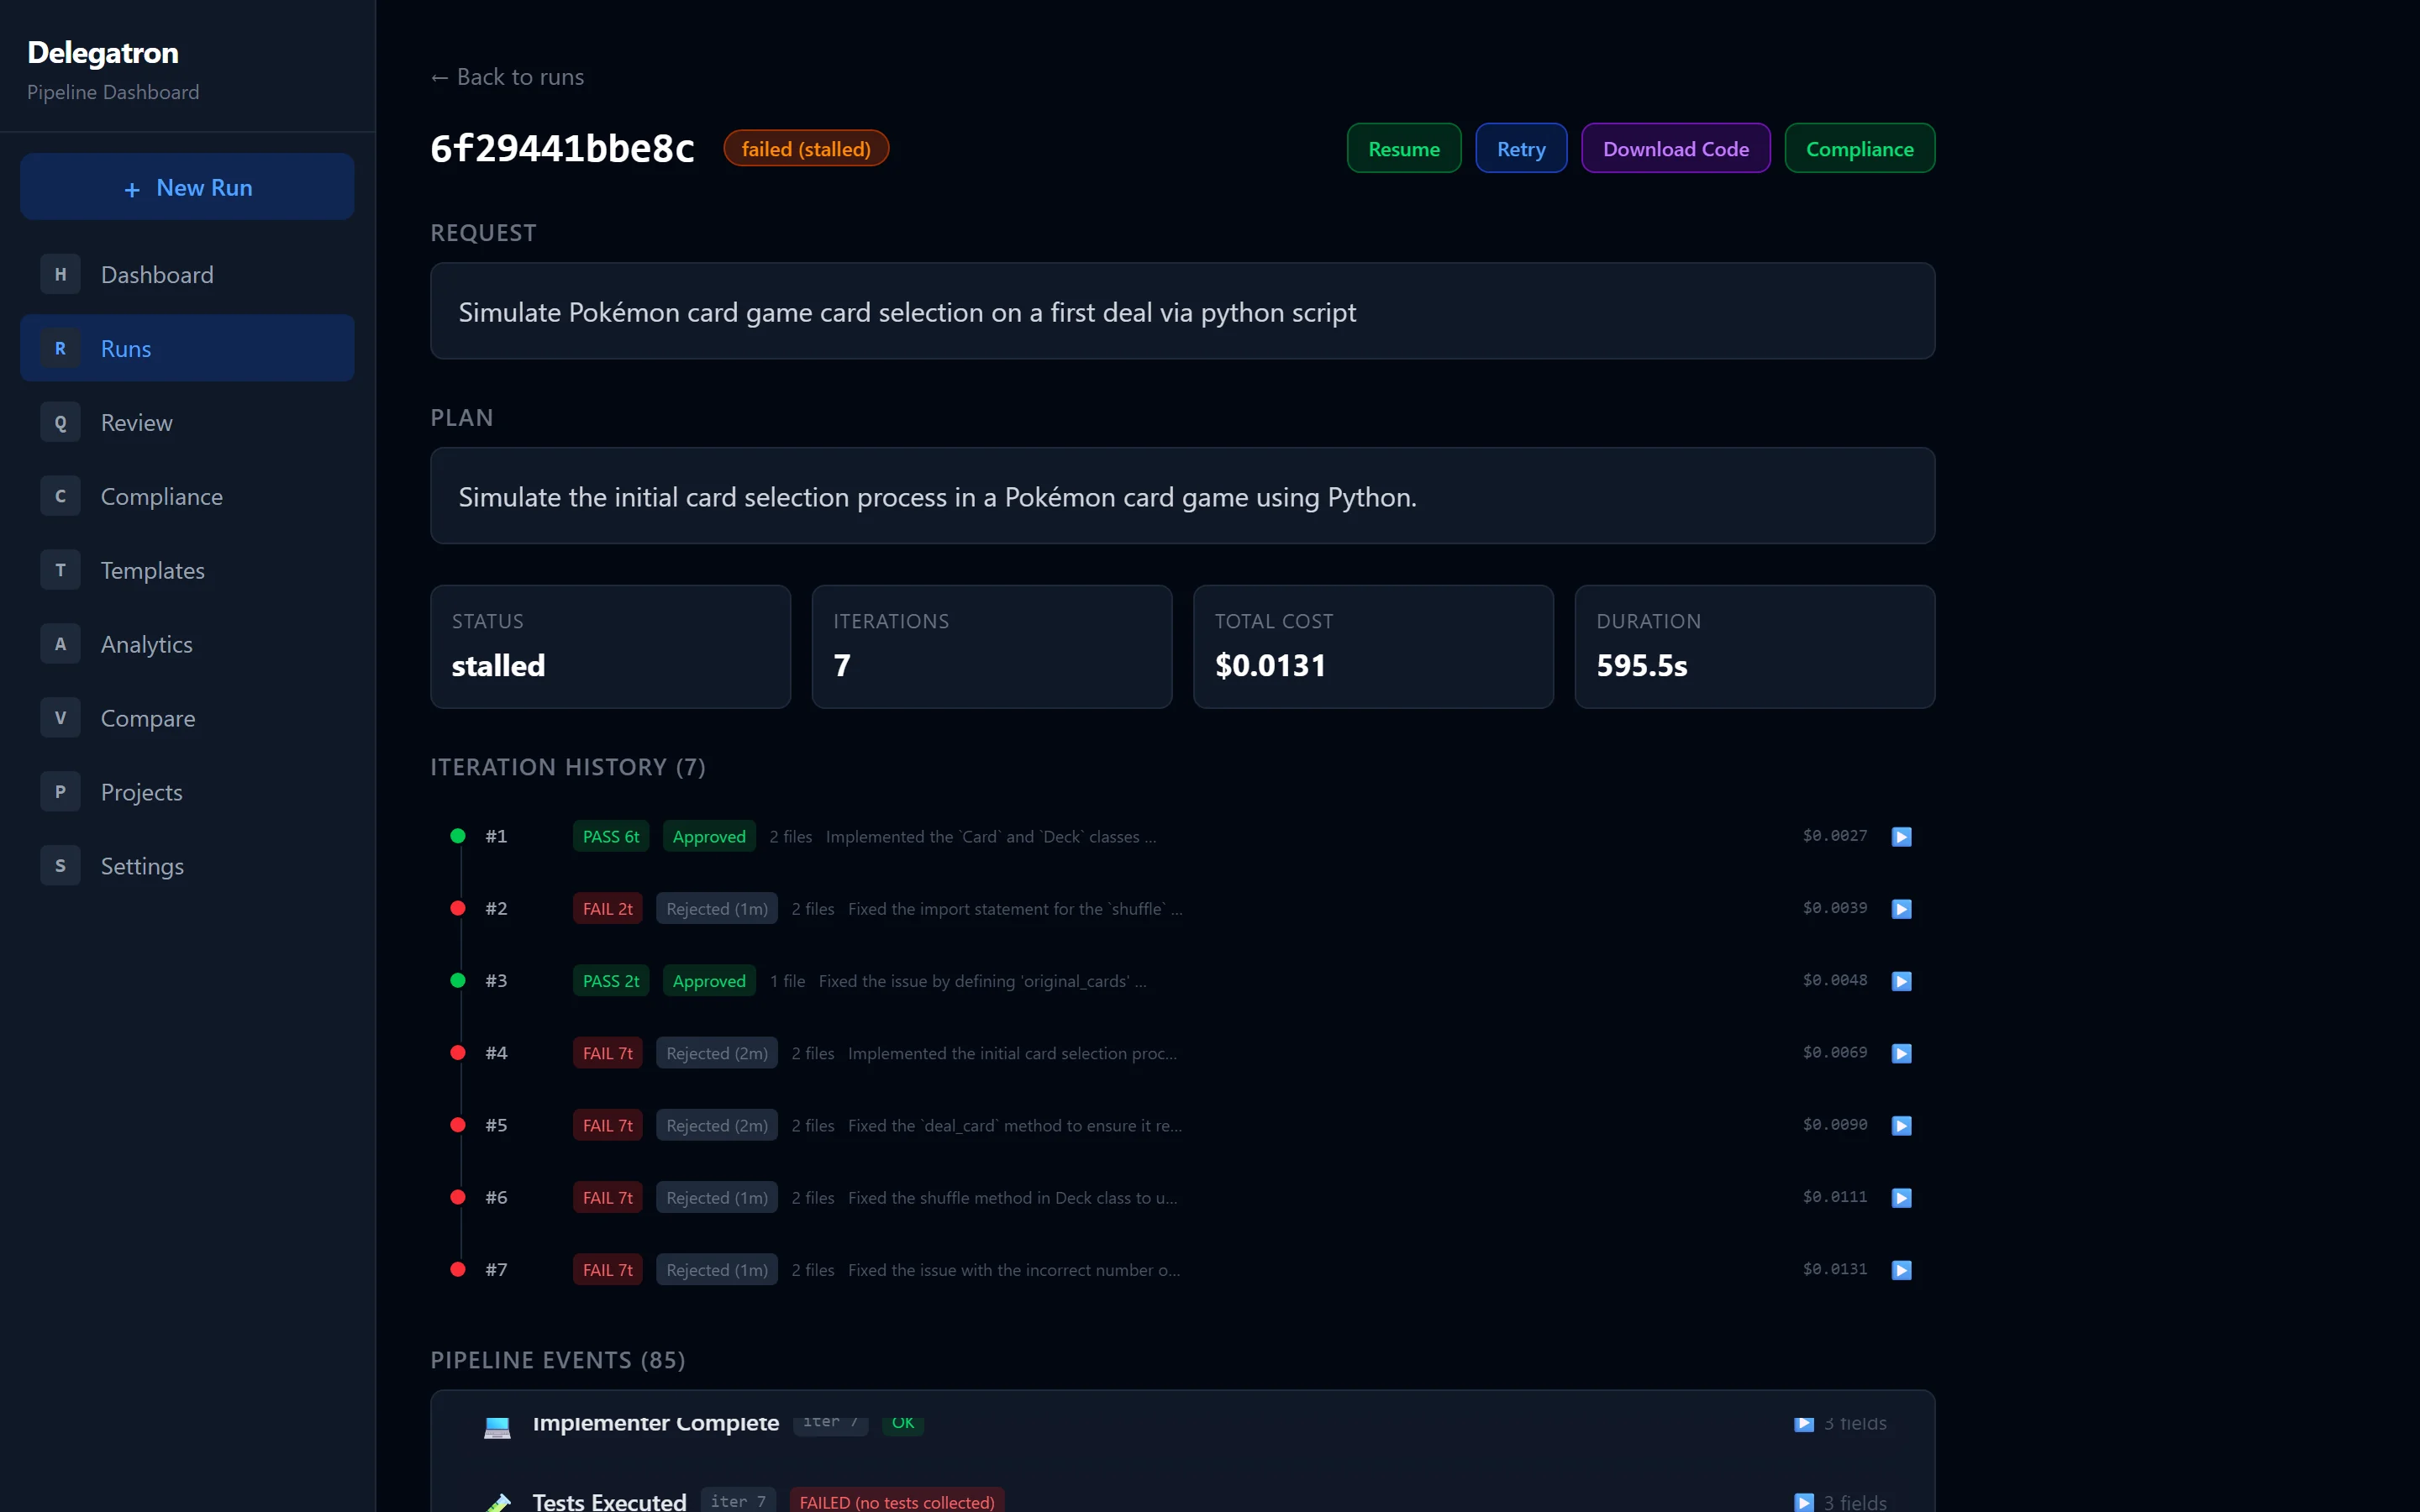
Task: Open the Dashboard page from sidebar
Action: [187, 274]
